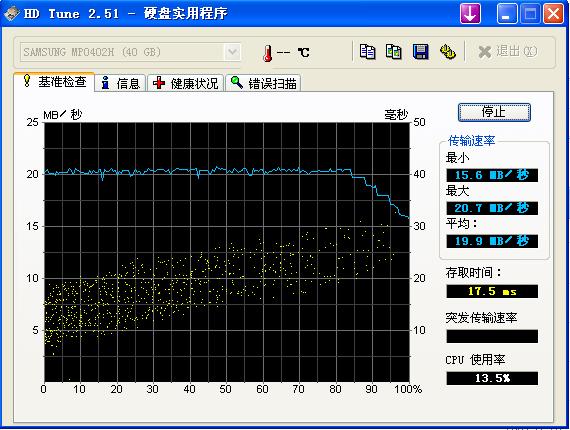Click the 停止 button
570x430 pixels.
(x=494, y=112)
